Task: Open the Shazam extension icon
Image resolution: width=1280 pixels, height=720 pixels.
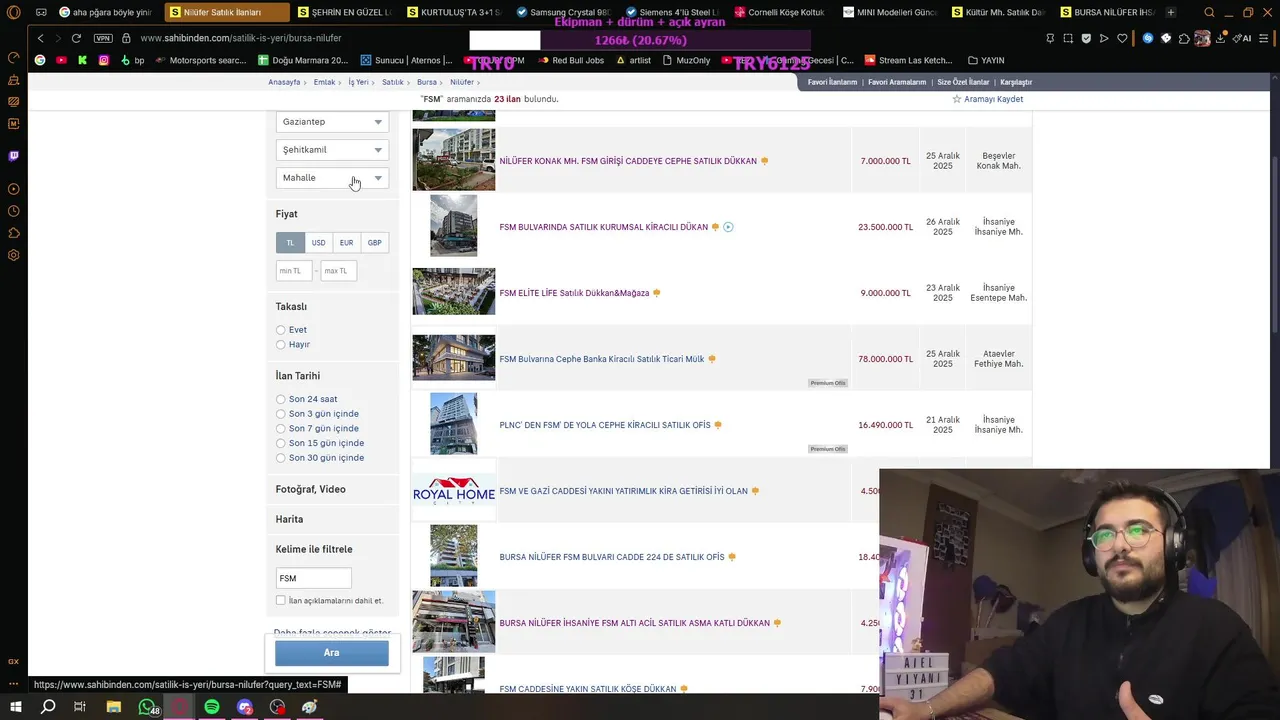Action: 1148,38
